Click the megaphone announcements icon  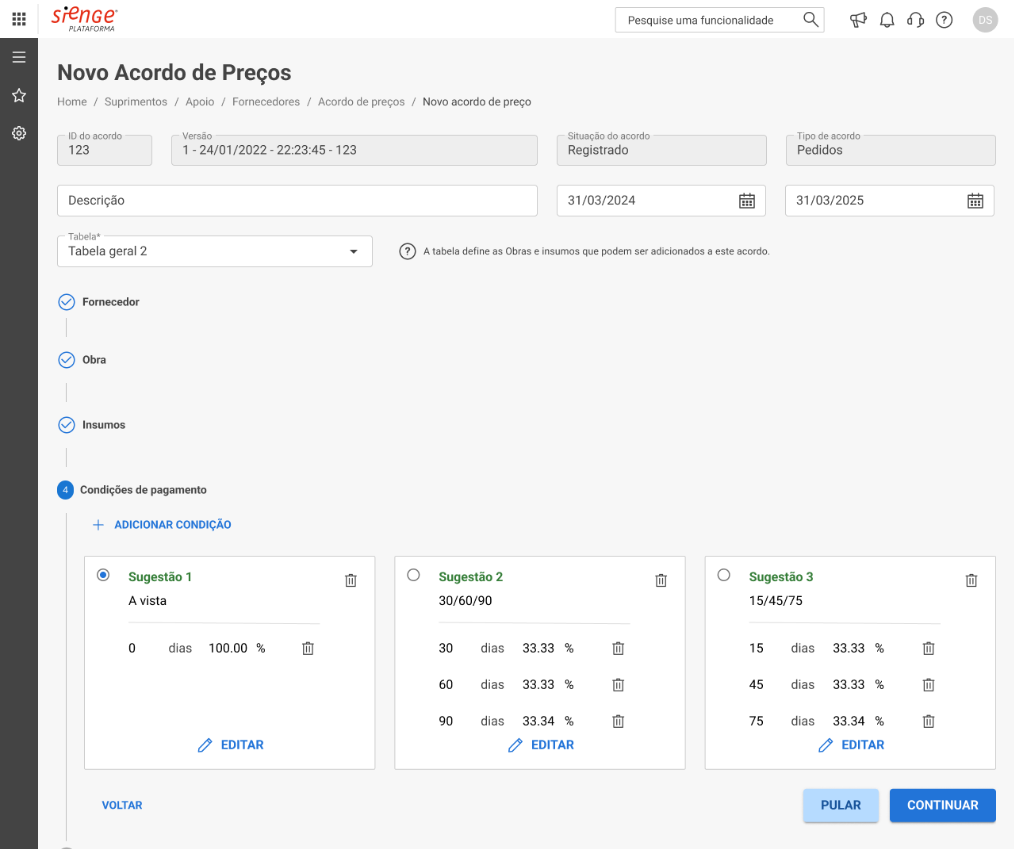click(858, 20)
